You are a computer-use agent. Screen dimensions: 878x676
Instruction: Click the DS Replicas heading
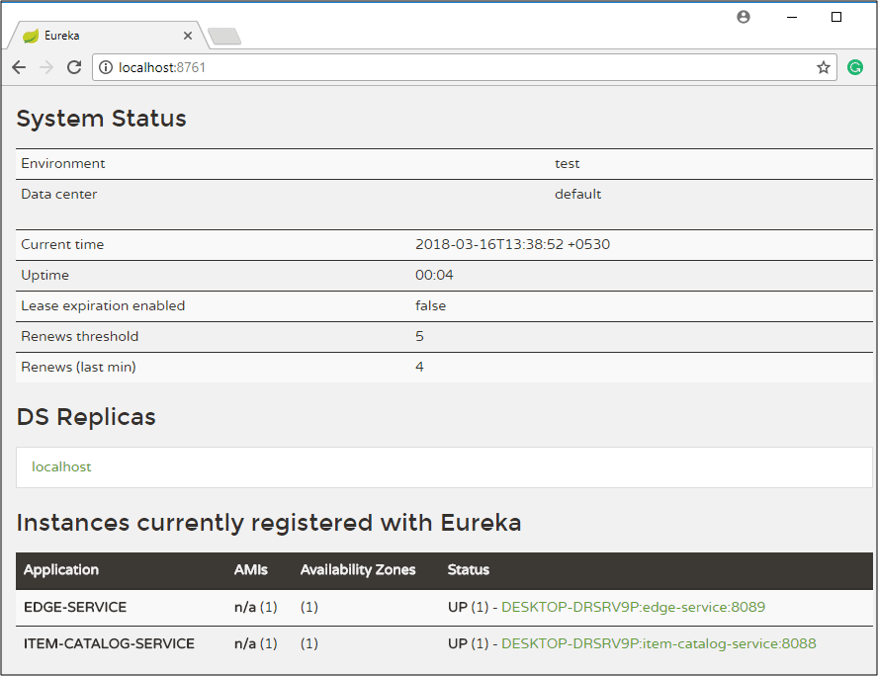tap(86, 417)
